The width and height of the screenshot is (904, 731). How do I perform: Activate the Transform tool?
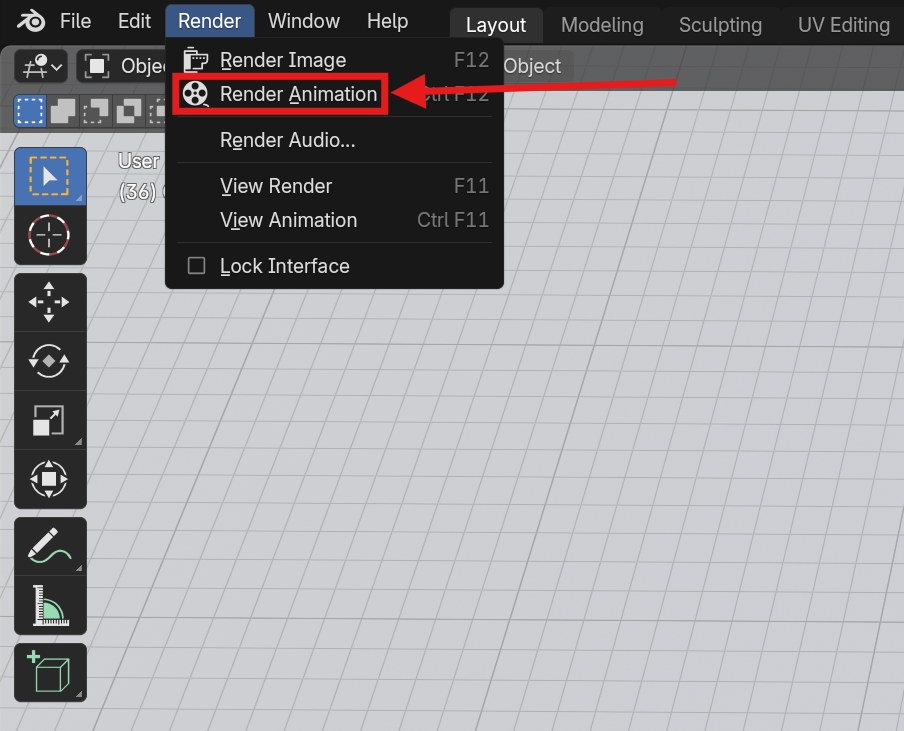(x=50, y=479)
